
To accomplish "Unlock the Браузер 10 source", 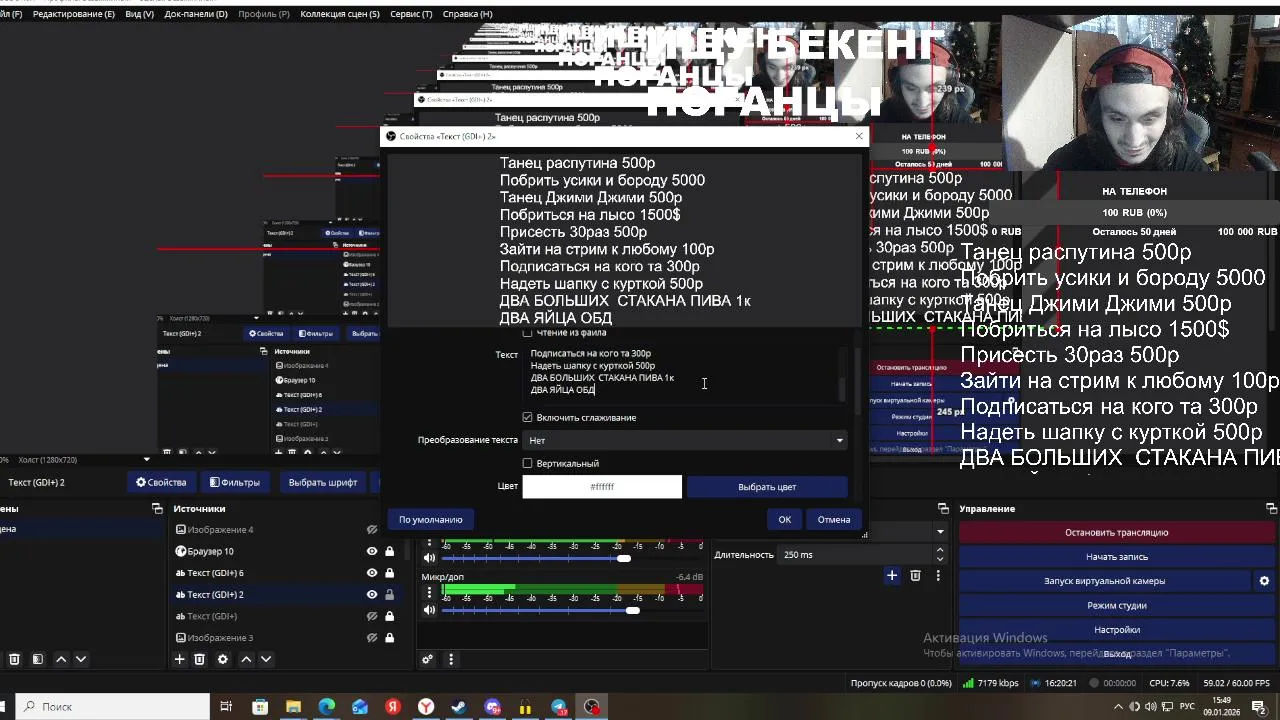I will (389, 551).
